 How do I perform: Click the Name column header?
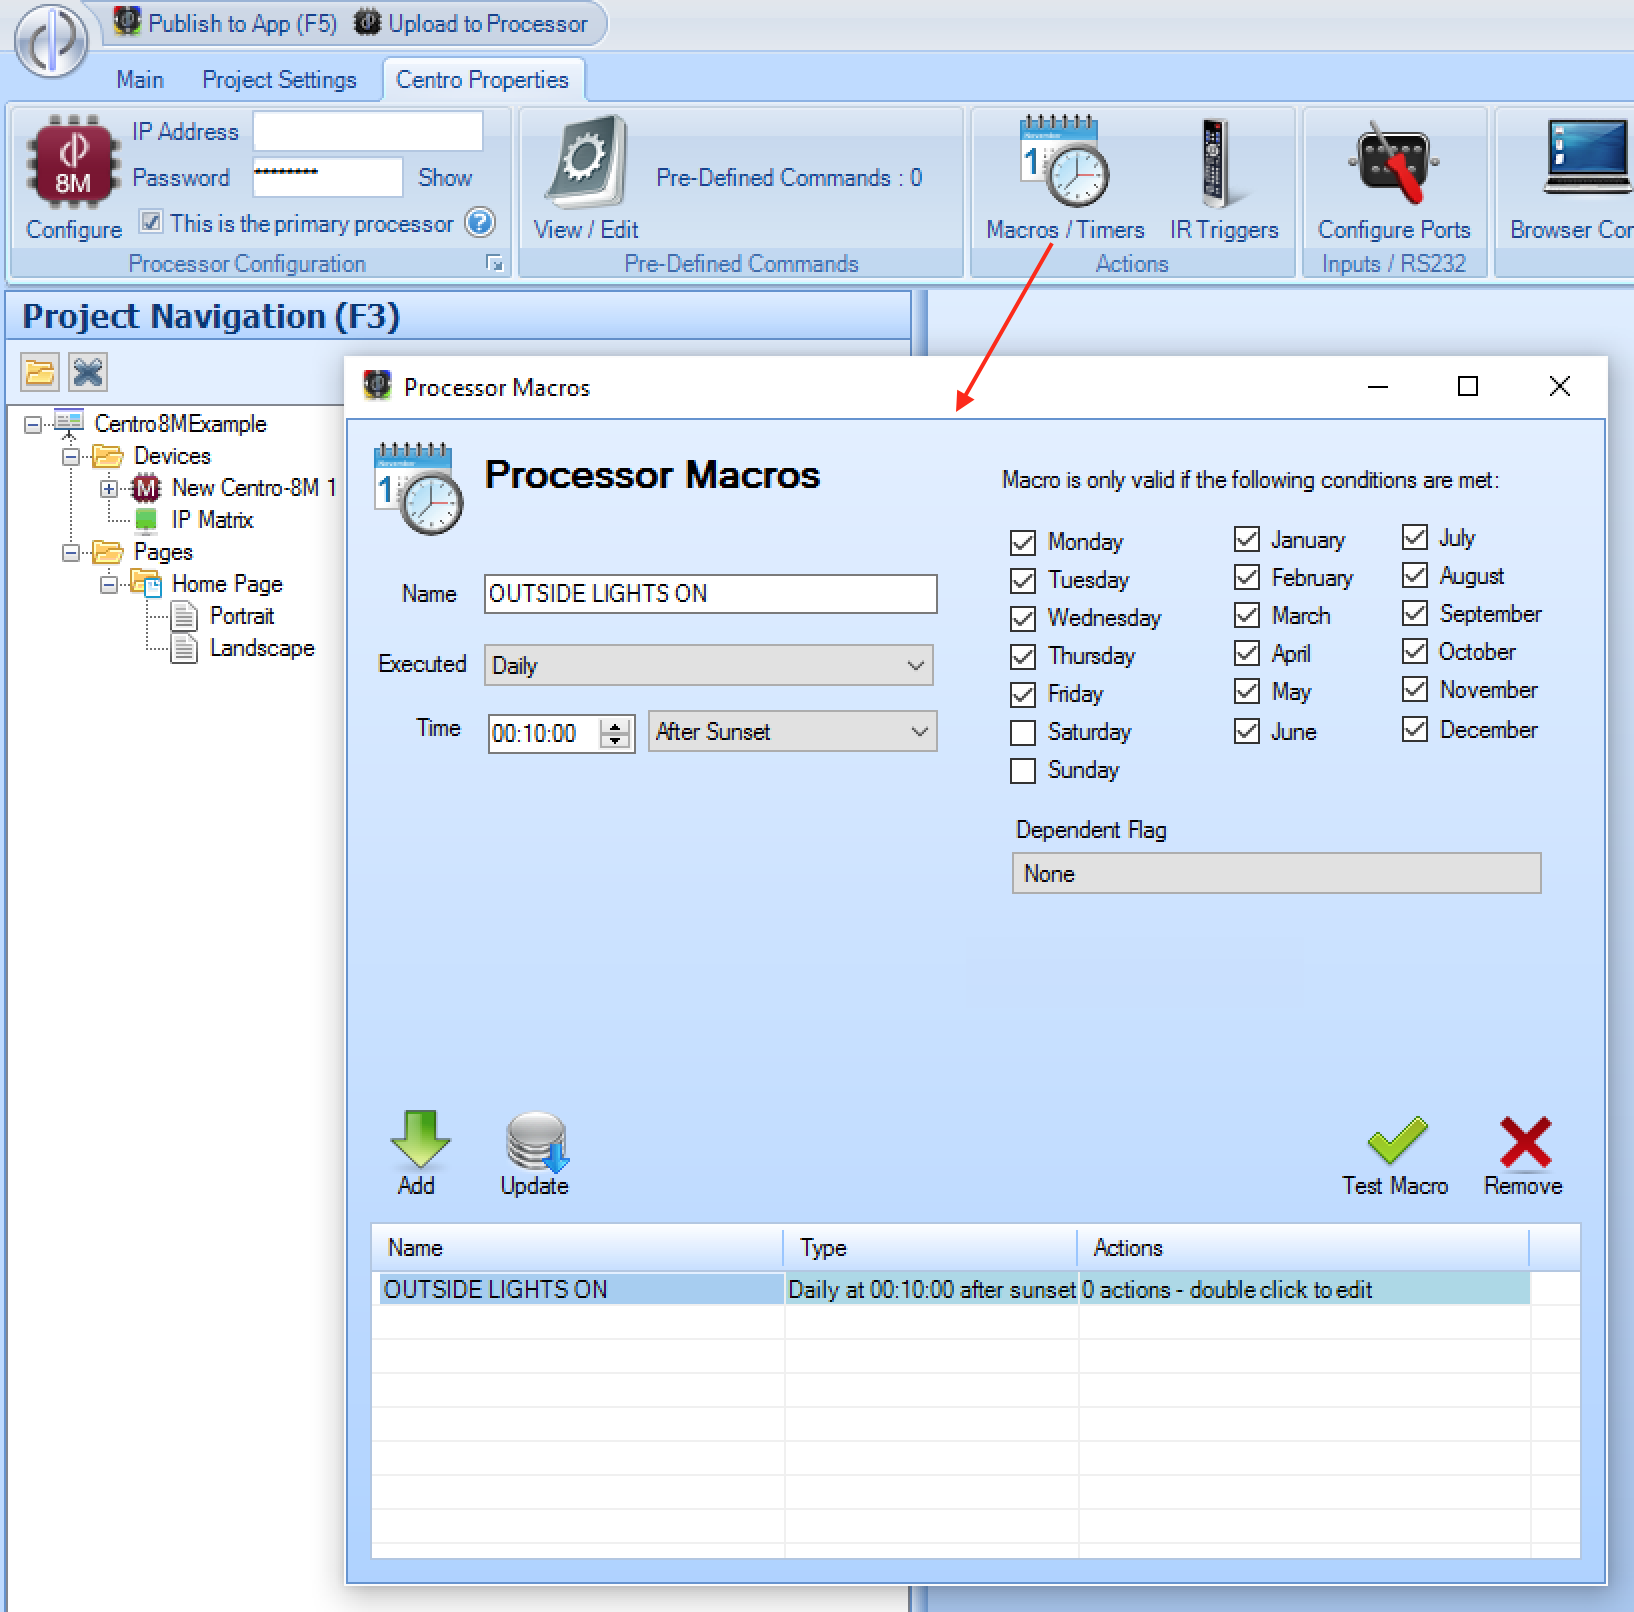tap(577, 1248)
